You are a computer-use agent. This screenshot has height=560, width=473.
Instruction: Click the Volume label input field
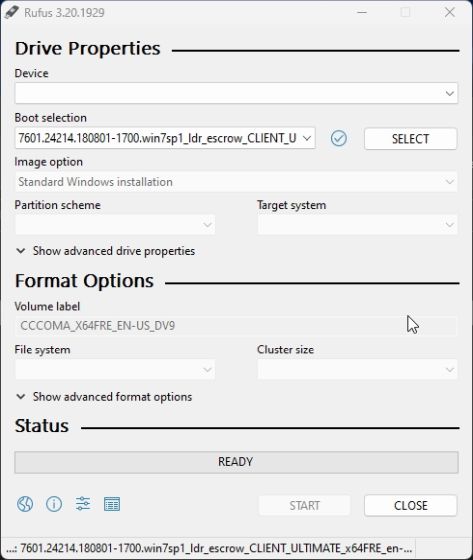pos(236,326)
